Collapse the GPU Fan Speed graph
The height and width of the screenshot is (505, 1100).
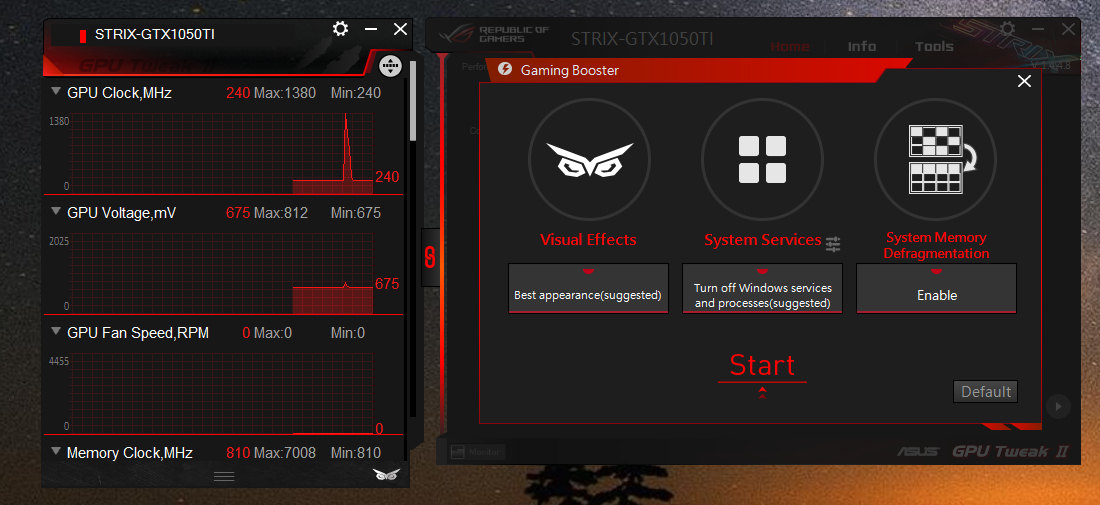pyautogui.click(x=56, y=331)
